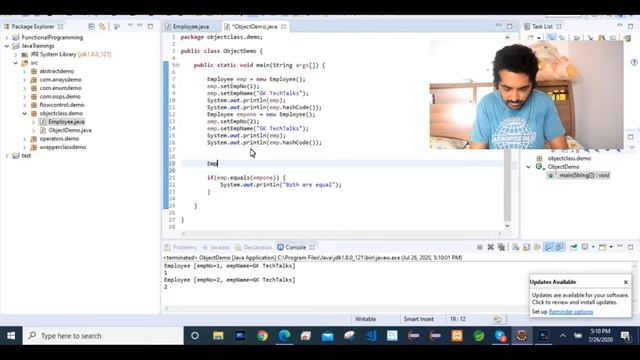Click the Windows Start button

(11, 336)
